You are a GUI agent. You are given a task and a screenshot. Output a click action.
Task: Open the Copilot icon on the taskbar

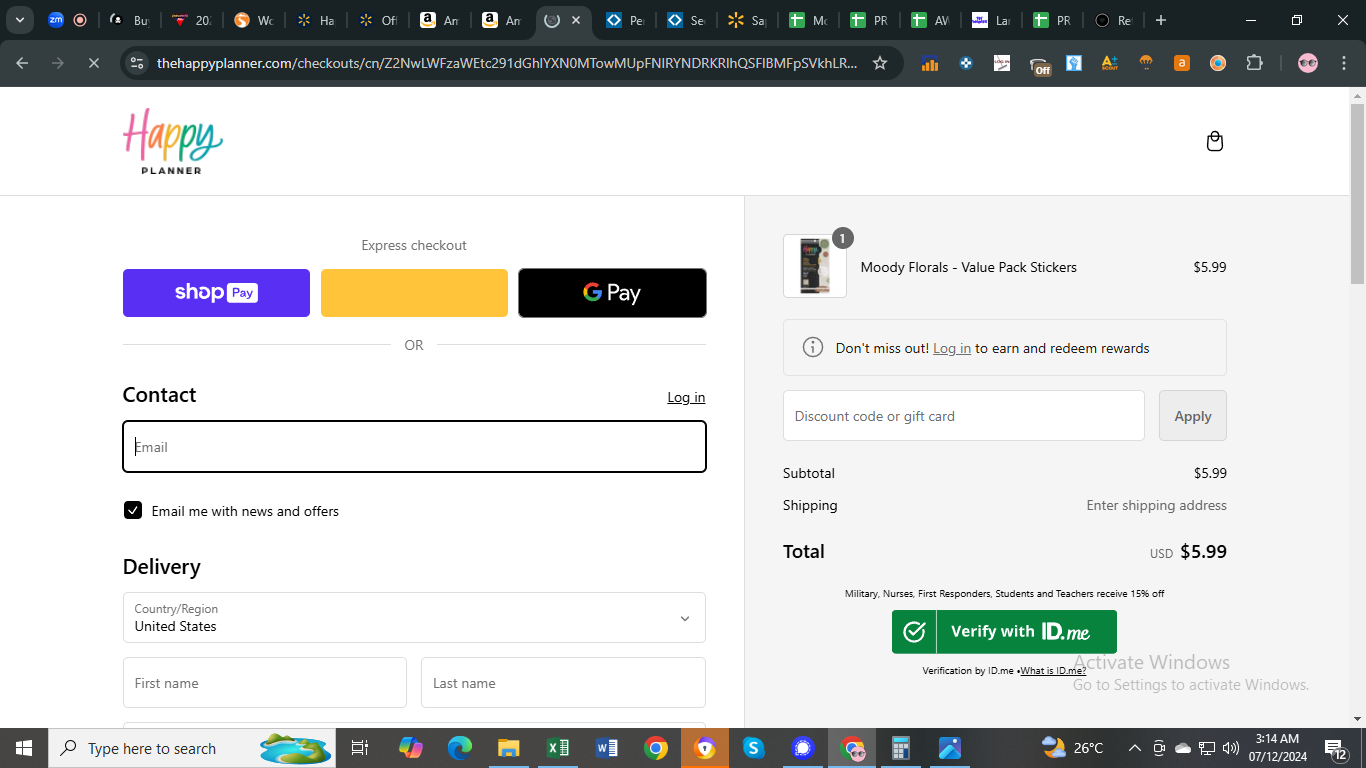[411, 748]
